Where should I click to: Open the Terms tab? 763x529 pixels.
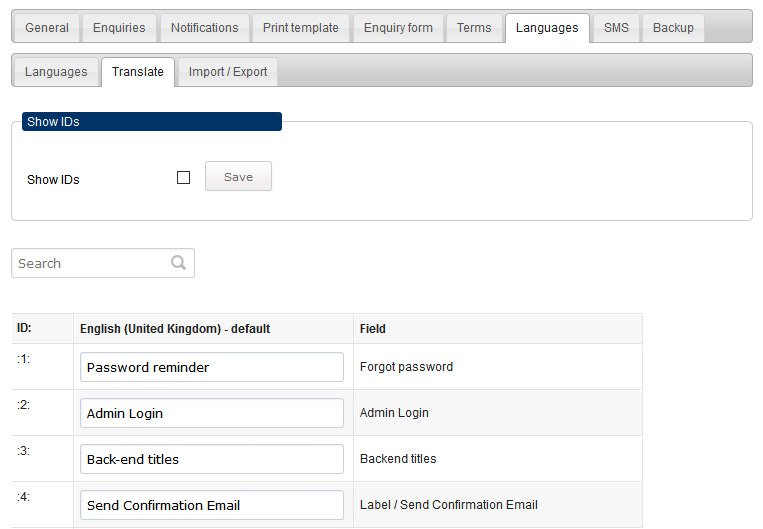[x=474, y=28]
